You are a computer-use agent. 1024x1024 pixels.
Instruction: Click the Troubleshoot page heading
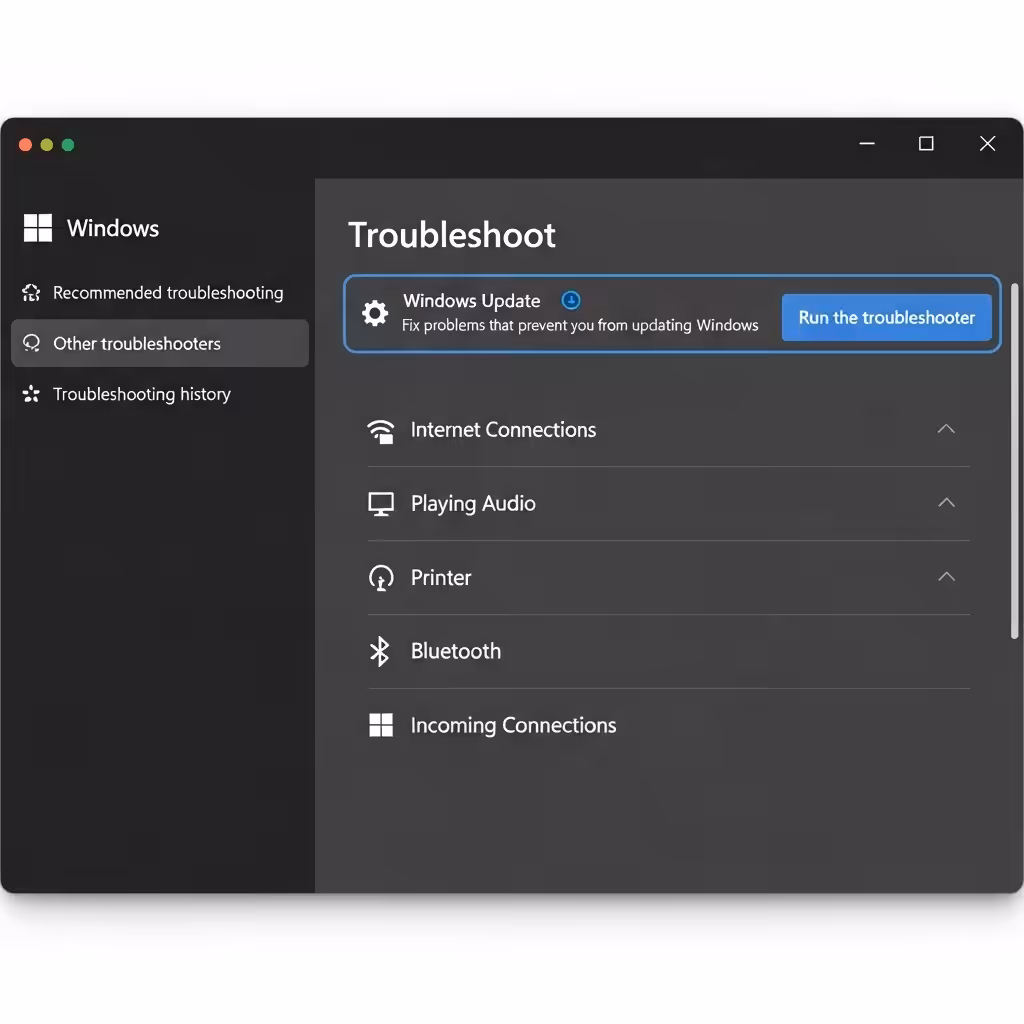pyautogui.click(x=452, y=235)
